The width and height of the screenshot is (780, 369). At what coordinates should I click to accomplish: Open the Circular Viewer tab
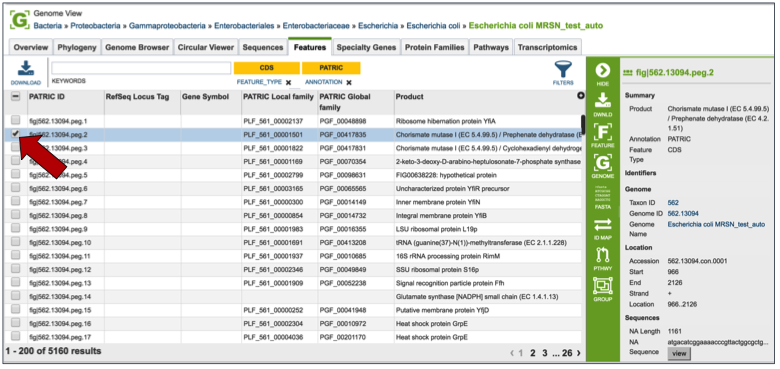tap(205, 47)
